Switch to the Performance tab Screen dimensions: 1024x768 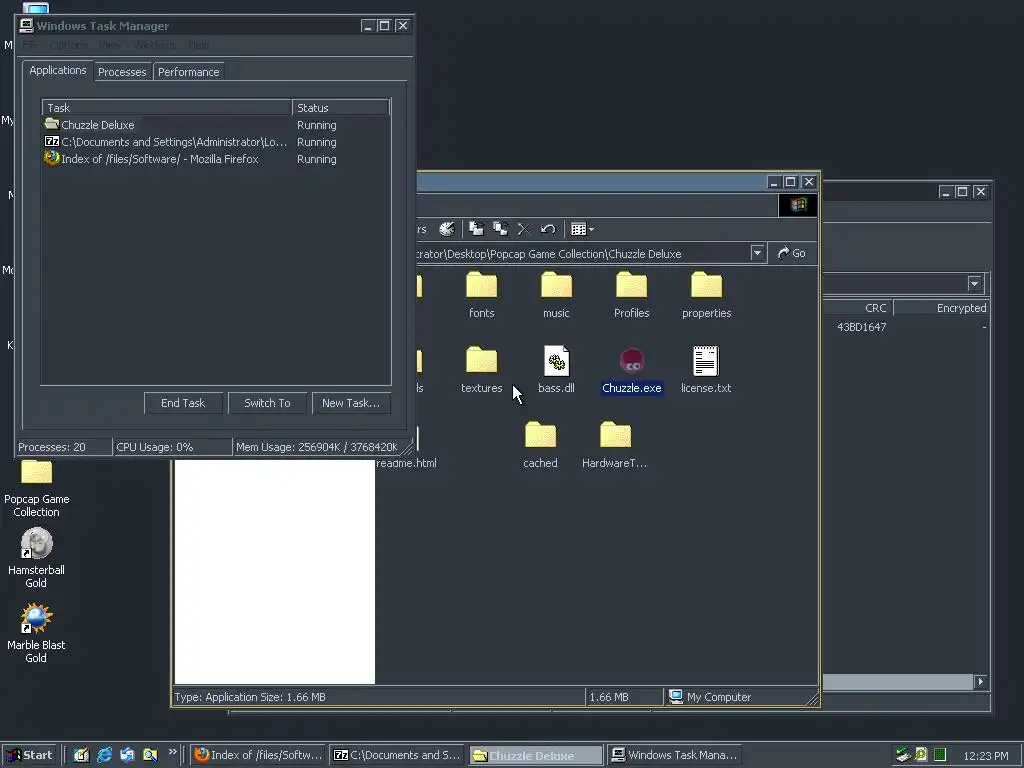189,72
